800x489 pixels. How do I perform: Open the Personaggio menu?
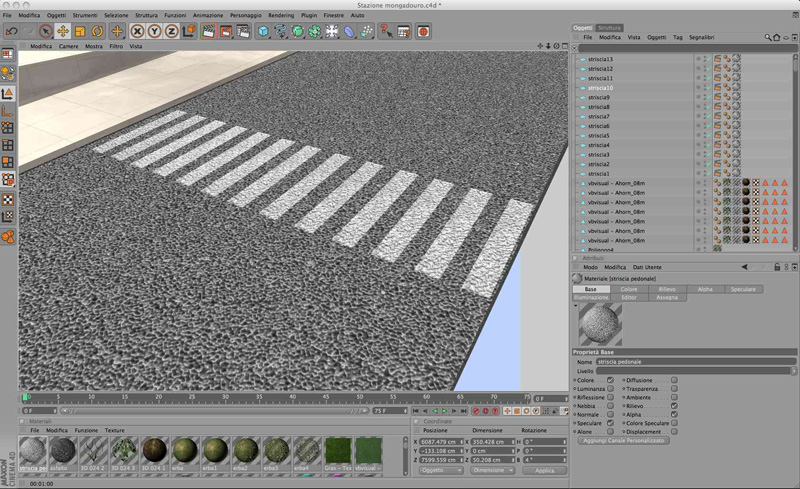tap(245, 15)
